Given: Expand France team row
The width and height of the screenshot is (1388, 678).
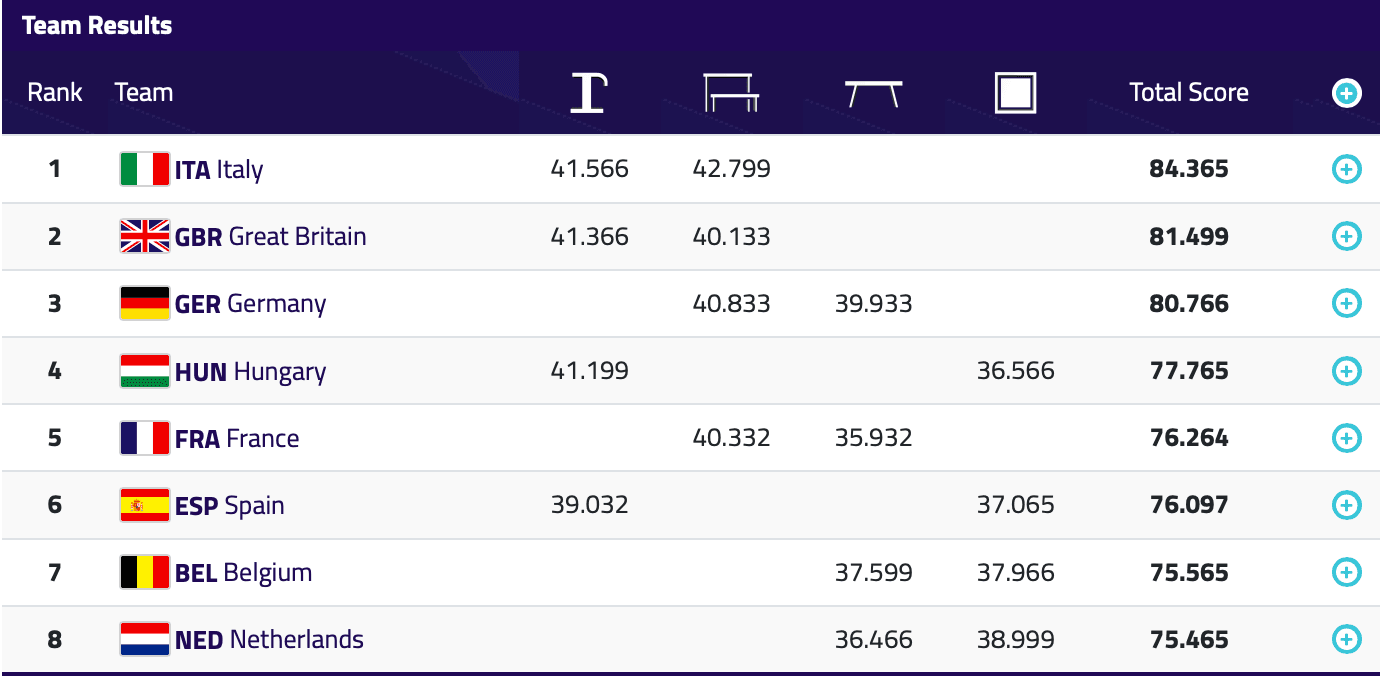Looking at the screenshot, I should 1347,438.
